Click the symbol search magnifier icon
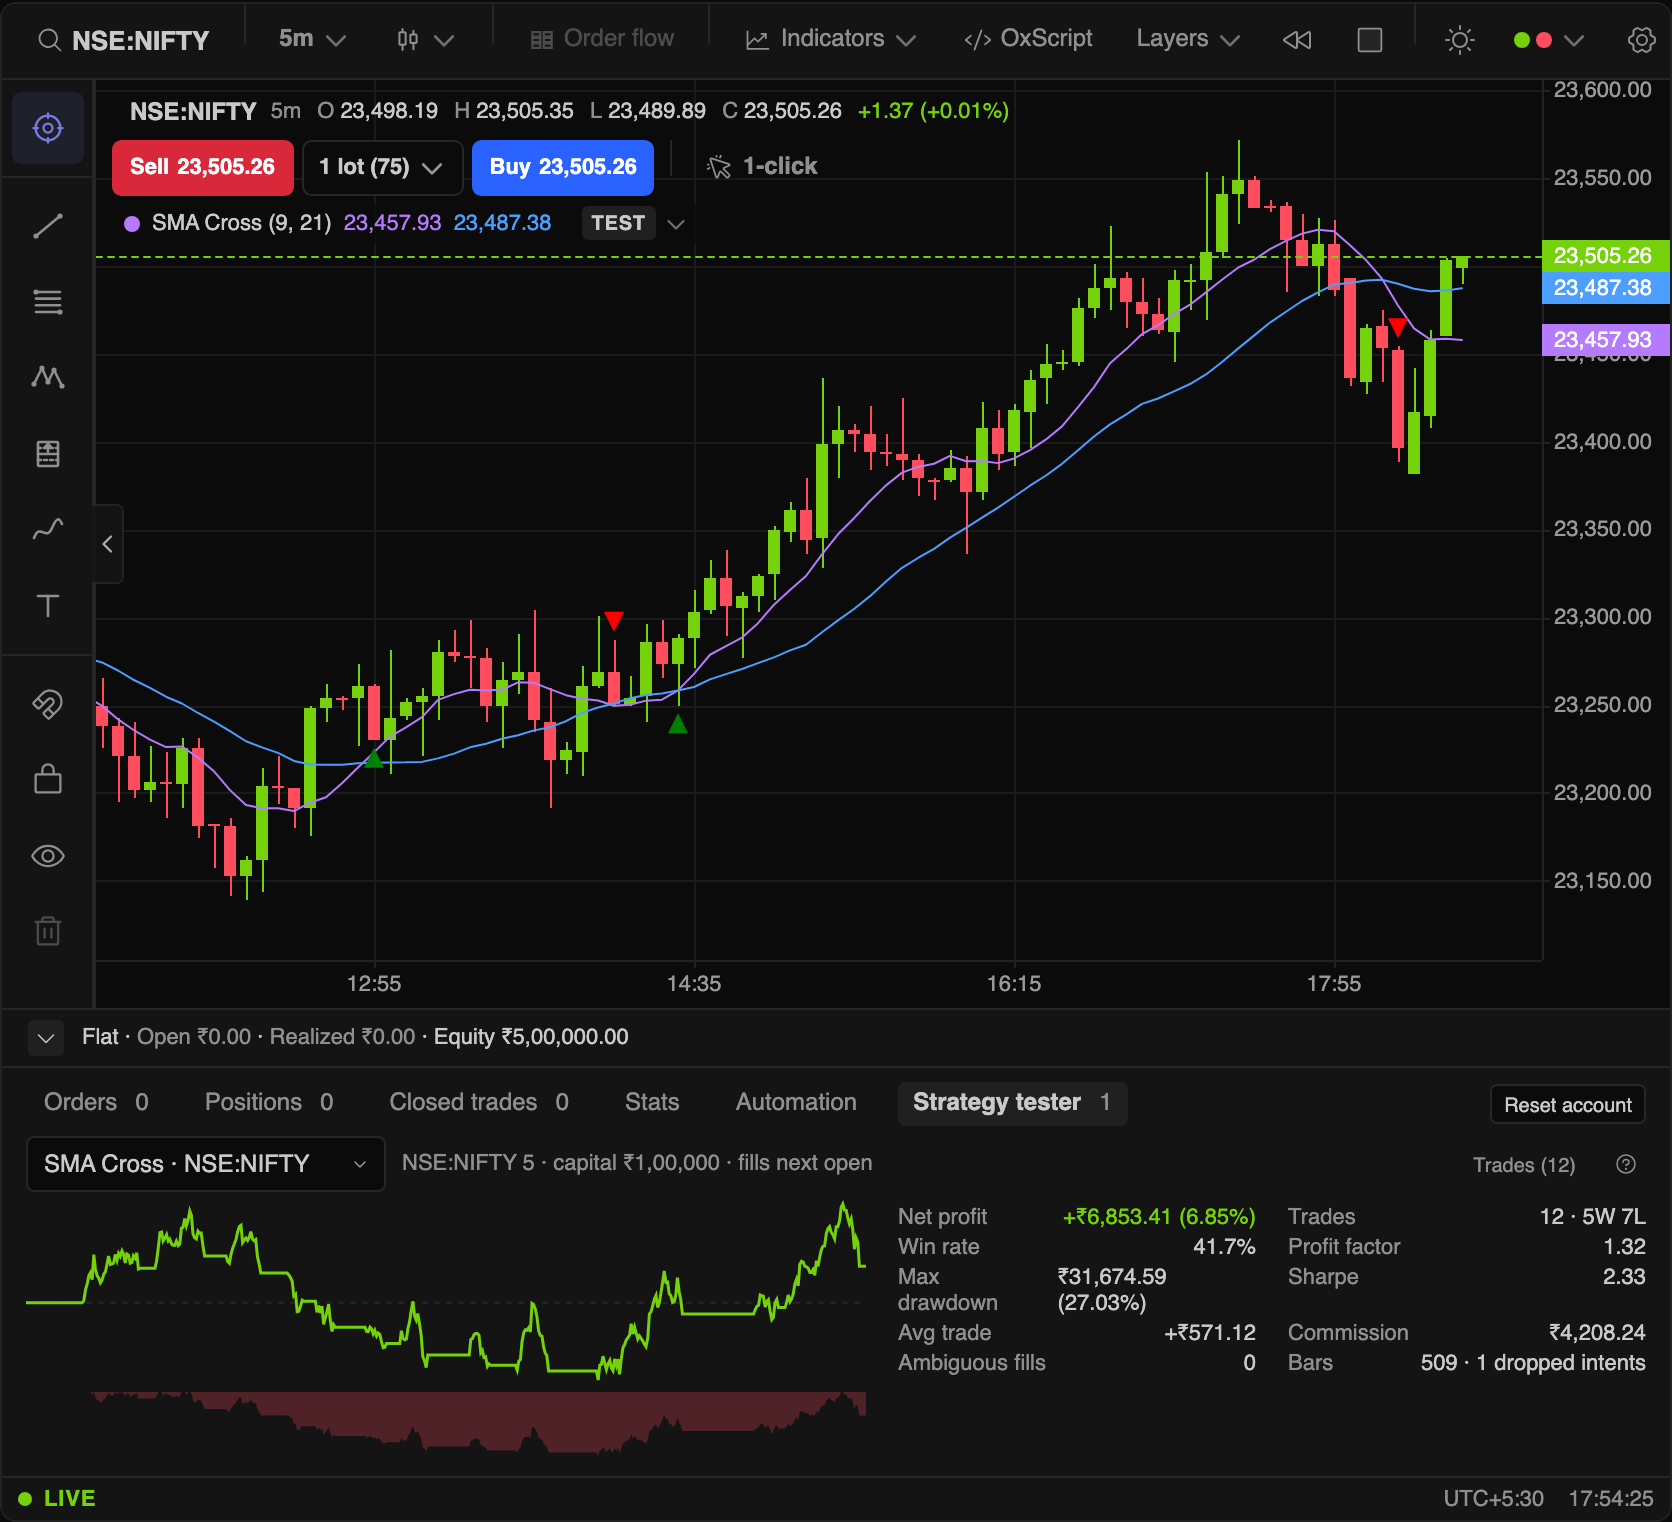 point(48,40)
